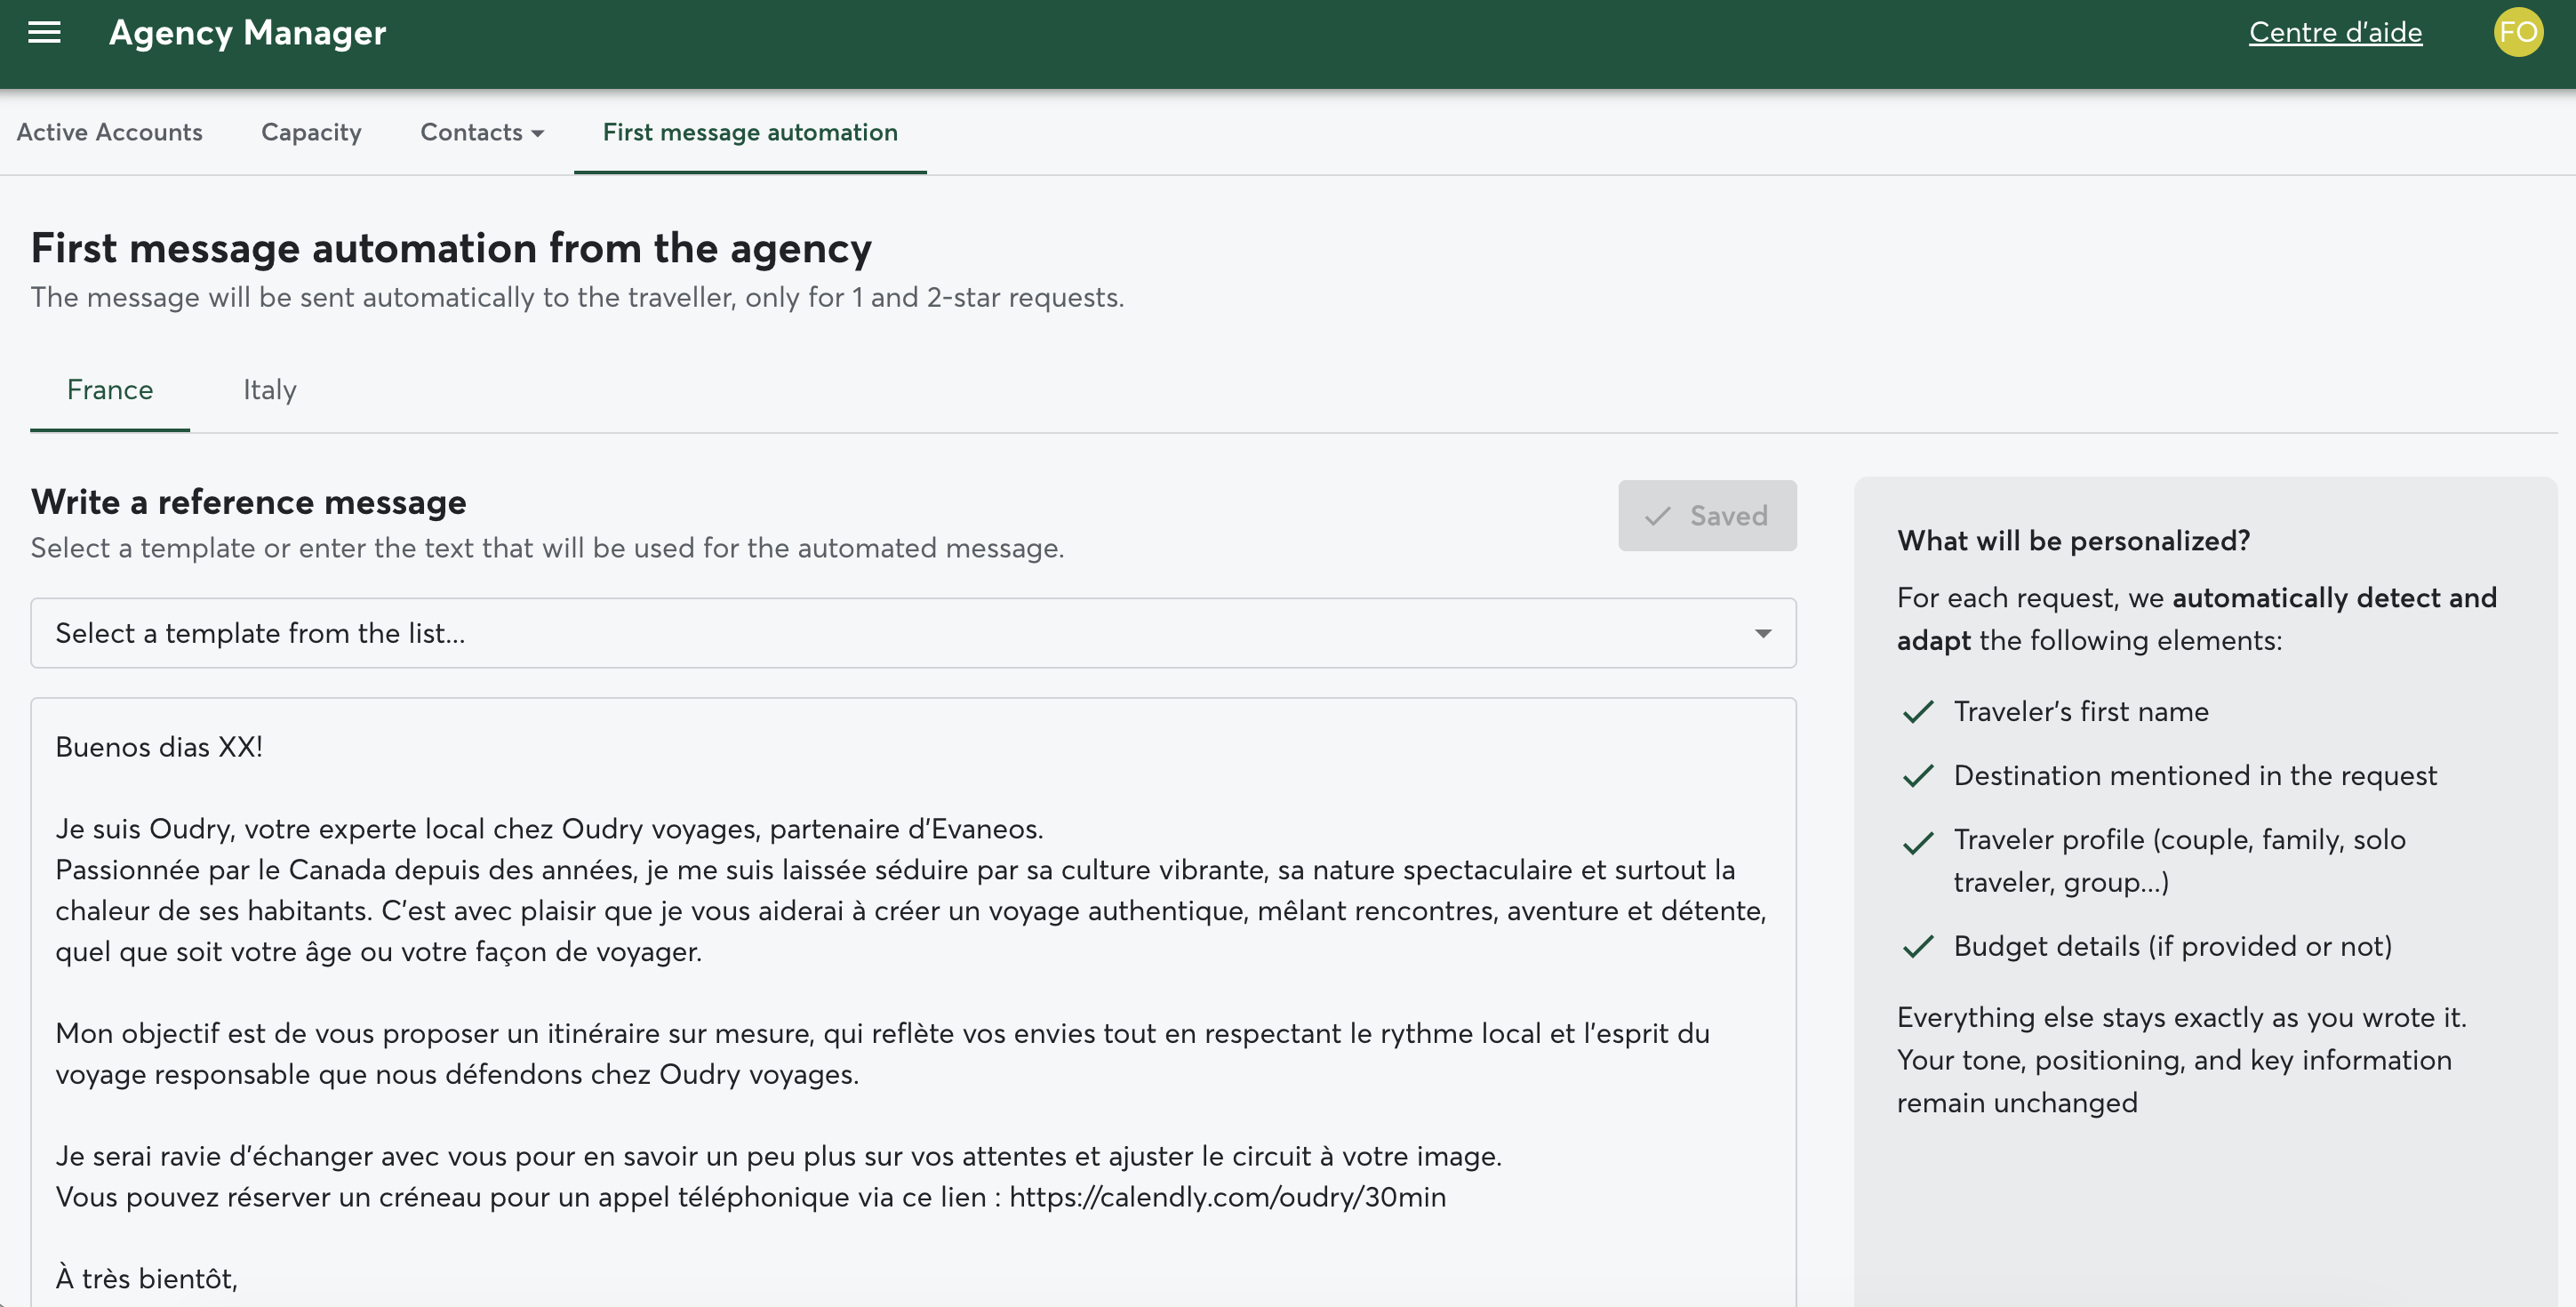Switch to the Italy tab

tap(269, 390)
